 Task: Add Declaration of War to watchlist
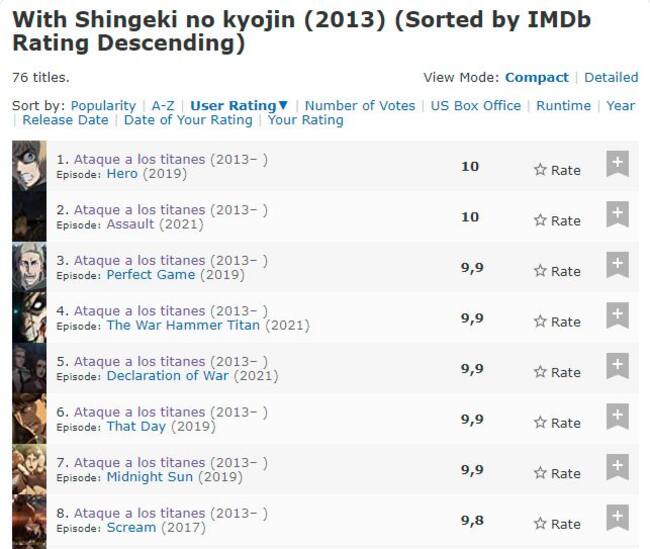[x=617, y=366]
